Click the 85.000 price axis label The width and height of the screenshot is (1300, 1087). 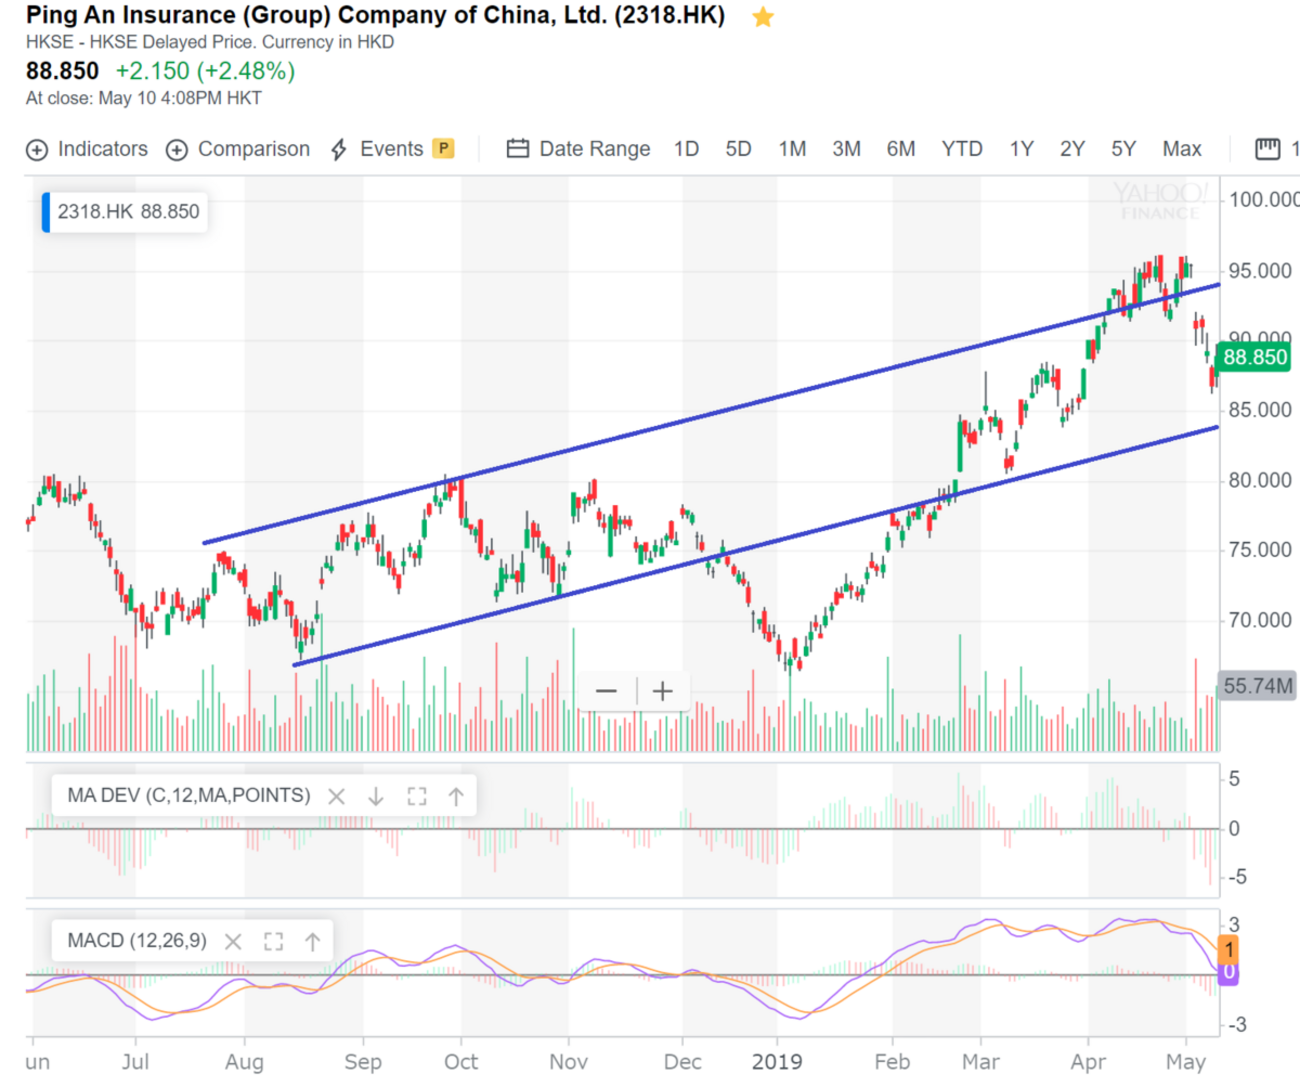pyautogui.click(x=1260, y=410)
